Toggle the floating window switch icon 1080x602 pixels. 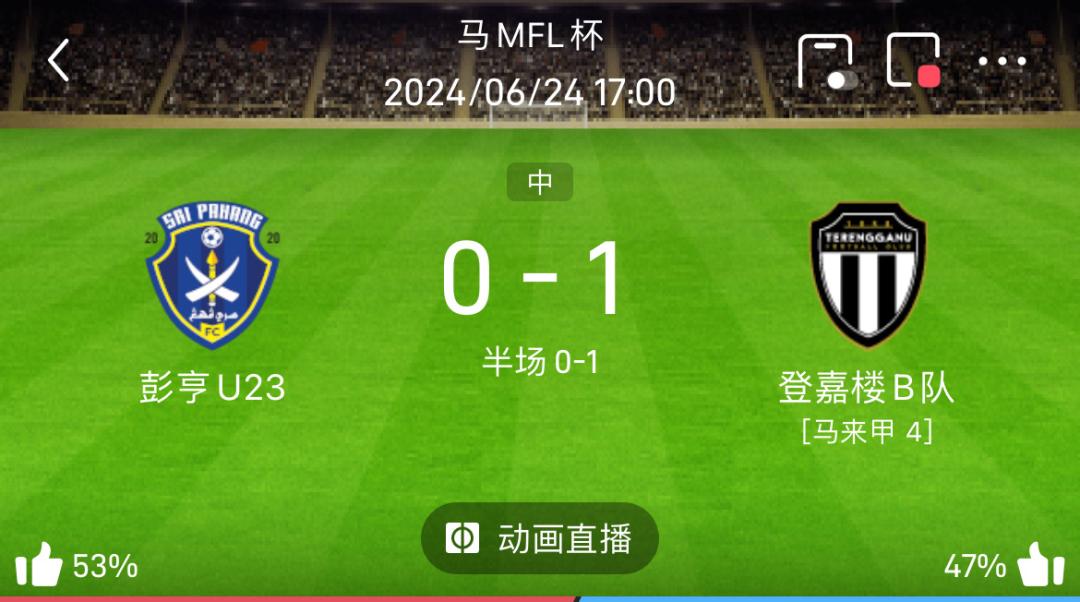click(827, 61)
